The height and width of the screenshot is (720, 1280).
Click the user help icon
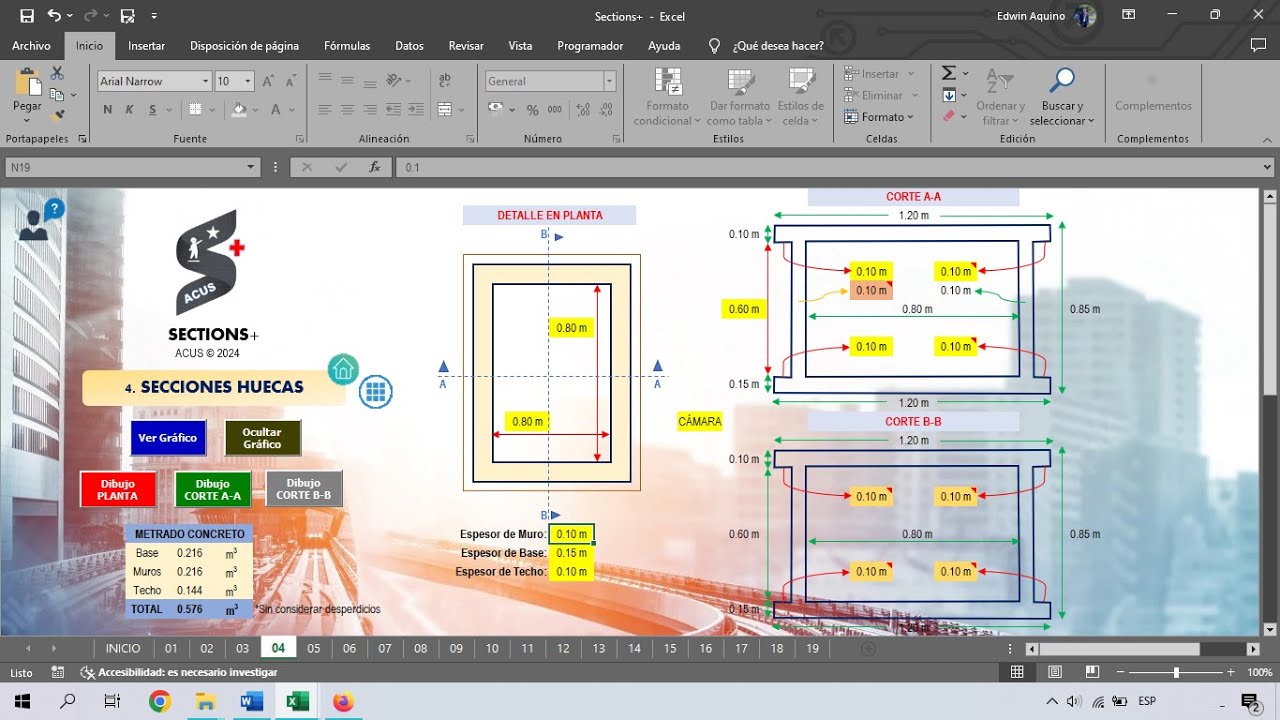click(x=40, y=220)
